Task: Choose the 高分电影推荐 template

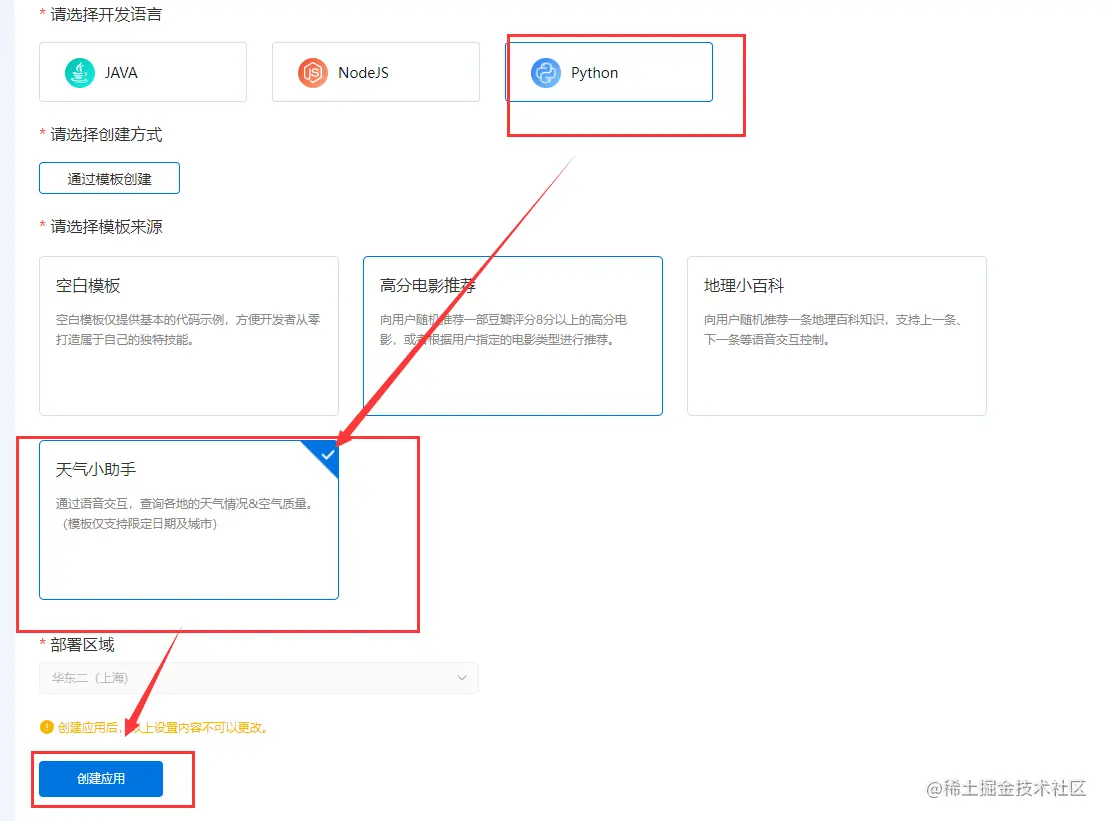Action: (x=512, y=335)
